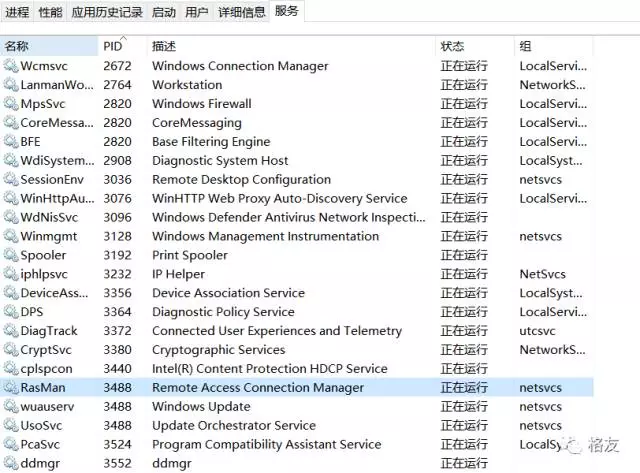Viewport: 640px width, 473px height.
Task: Click the utcsvc group cell
Action: pos(537,331)
